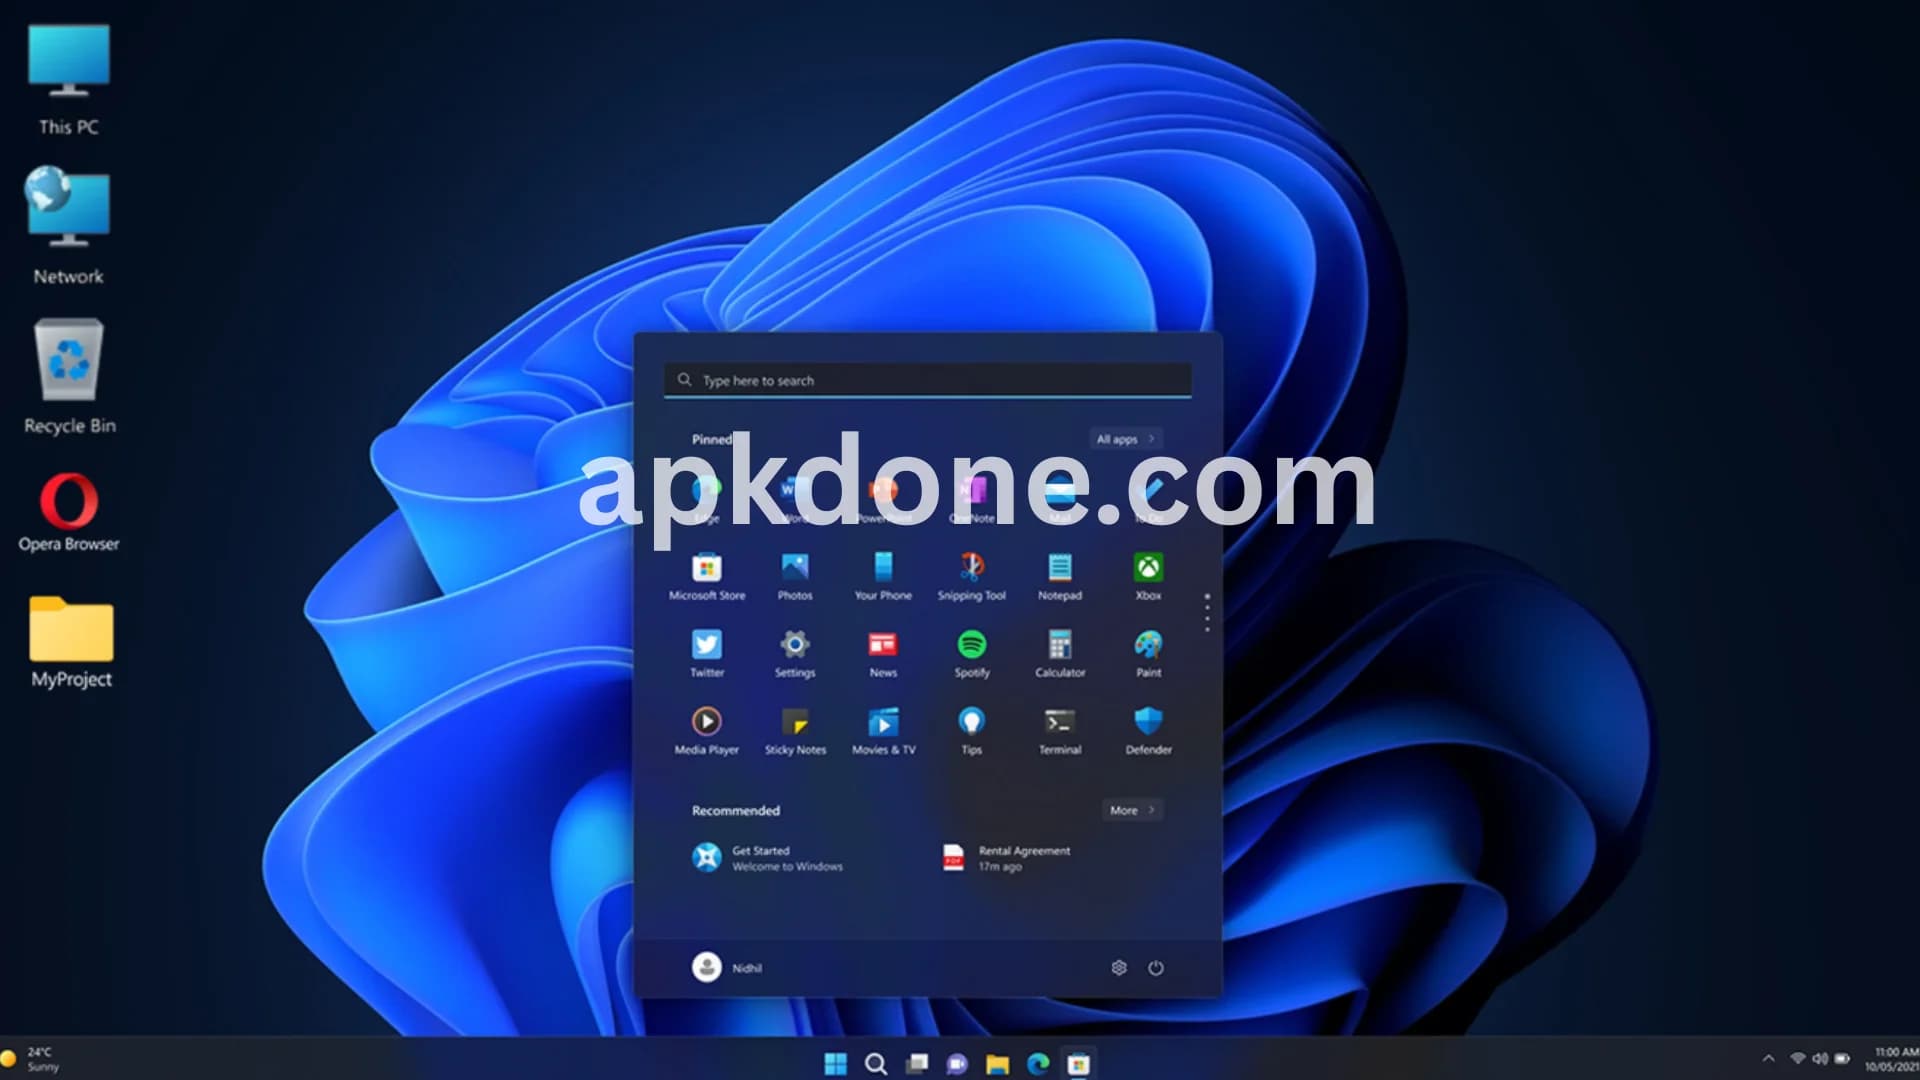Image resolution: width=1920 pixels, height=1080 pixels.
Task: Open the clock showing 11:00 AM
Action: (x=1892, y=1059)
